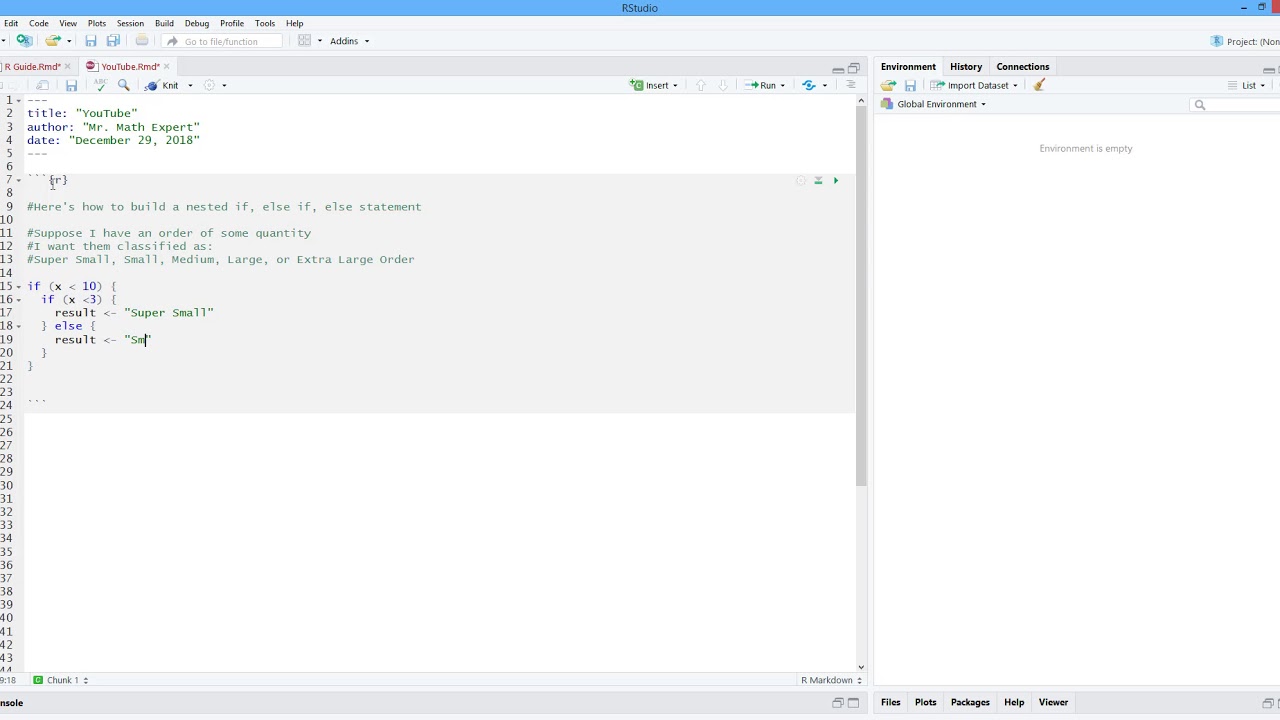
Task: Click run all chunks above icon
Action: pyautogui.click(x=818, y=180)
